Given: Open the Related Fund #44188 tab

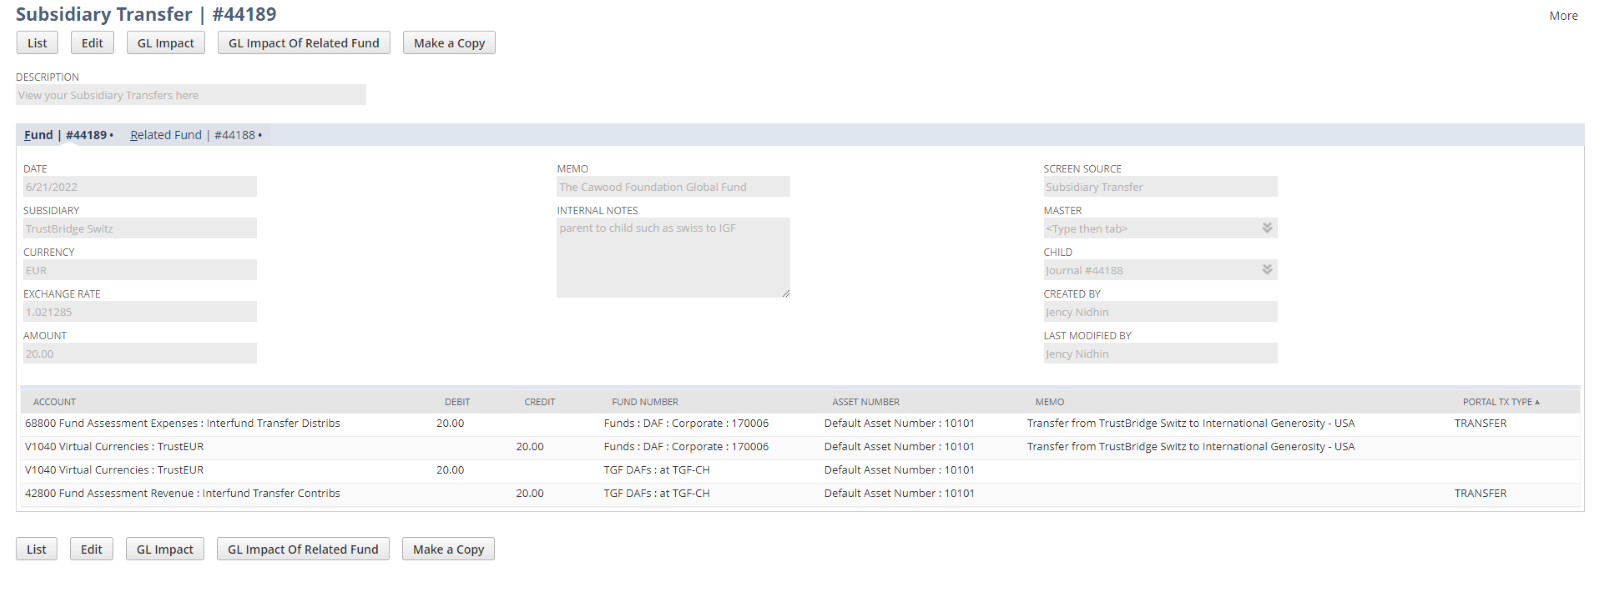Looking at the screenshot, I should (x=193, y=135).
